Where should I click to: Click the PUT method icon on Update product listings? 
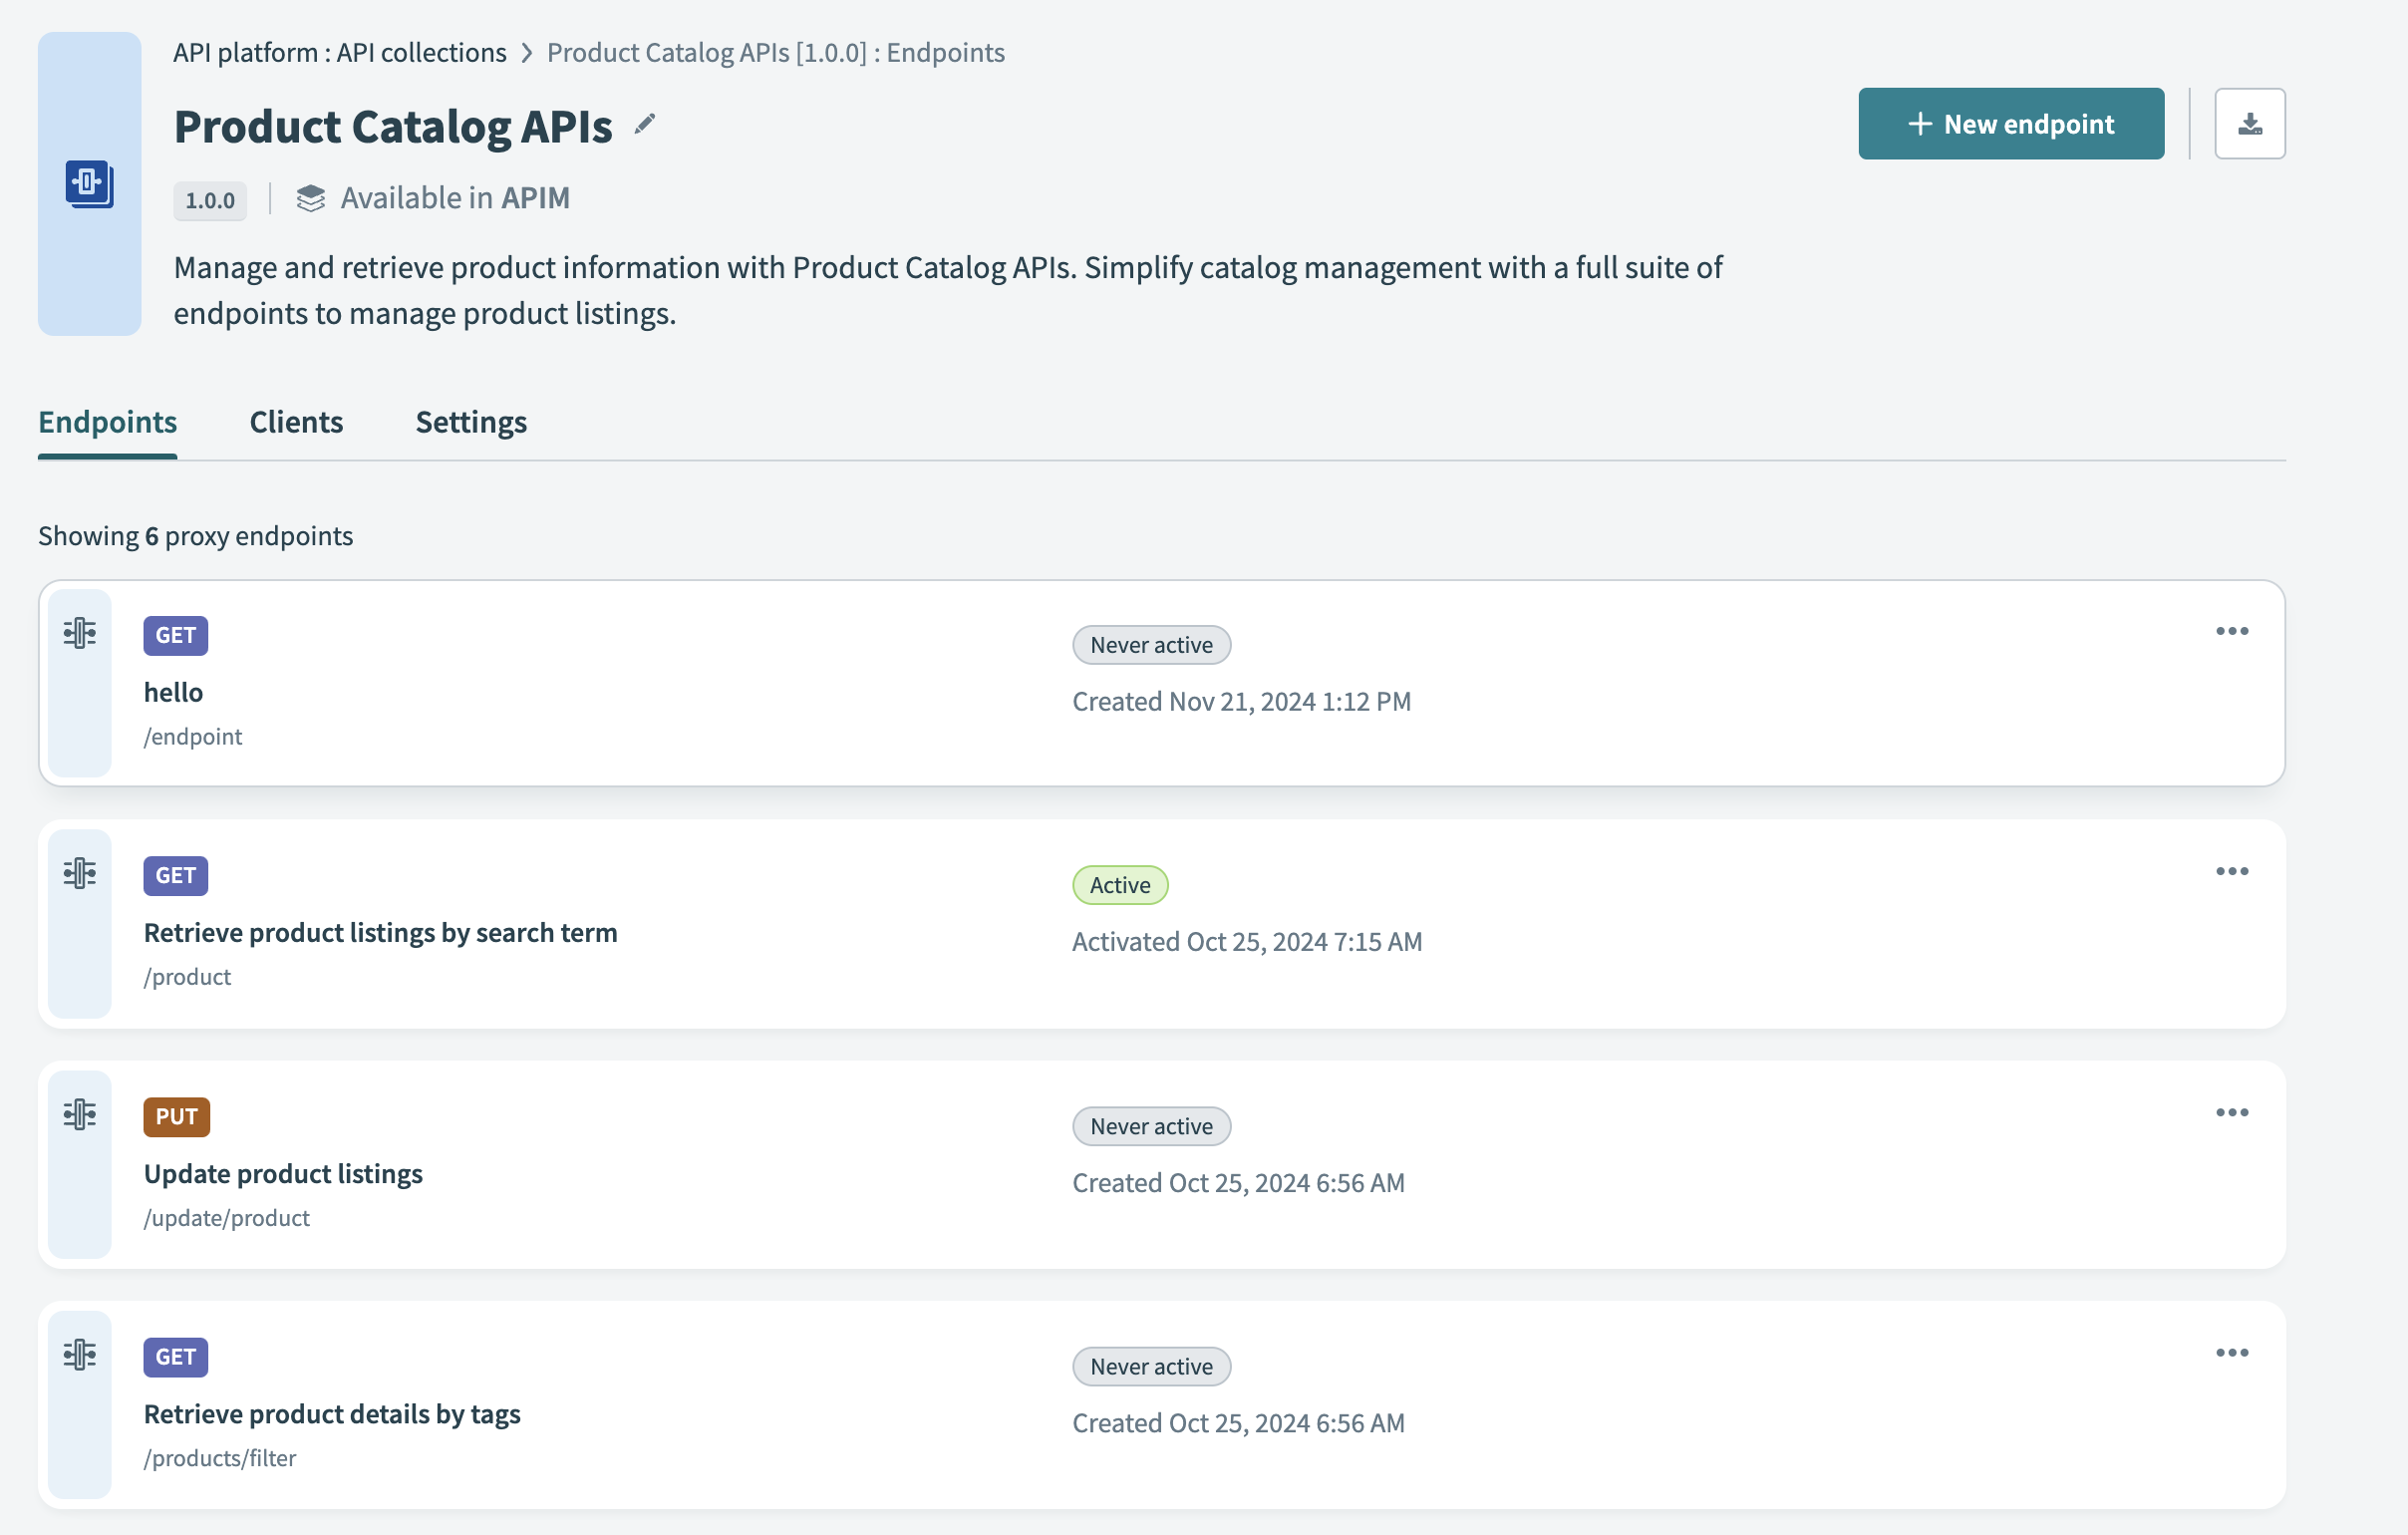click(175, 1114)
